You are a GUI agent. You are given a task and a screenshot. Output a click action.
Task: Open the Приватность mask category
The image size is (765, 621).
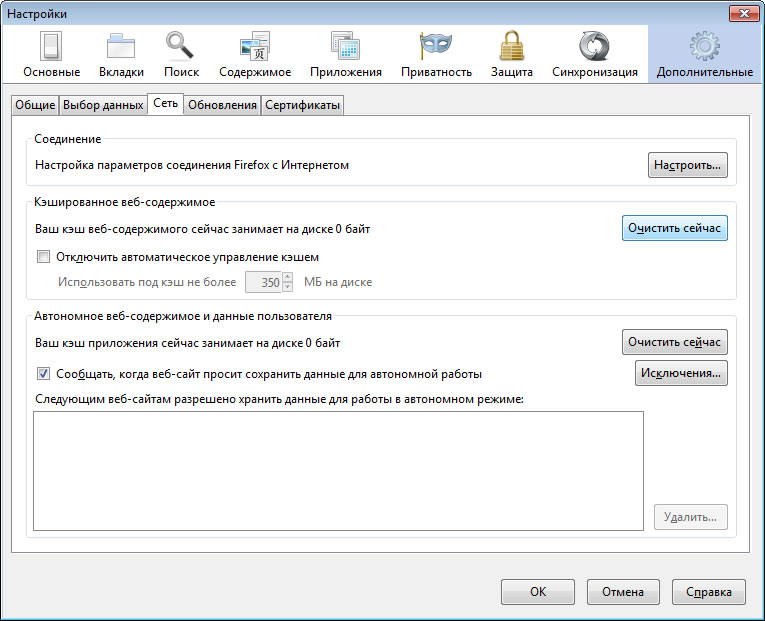pyautogui.click(x=436, y=55)
